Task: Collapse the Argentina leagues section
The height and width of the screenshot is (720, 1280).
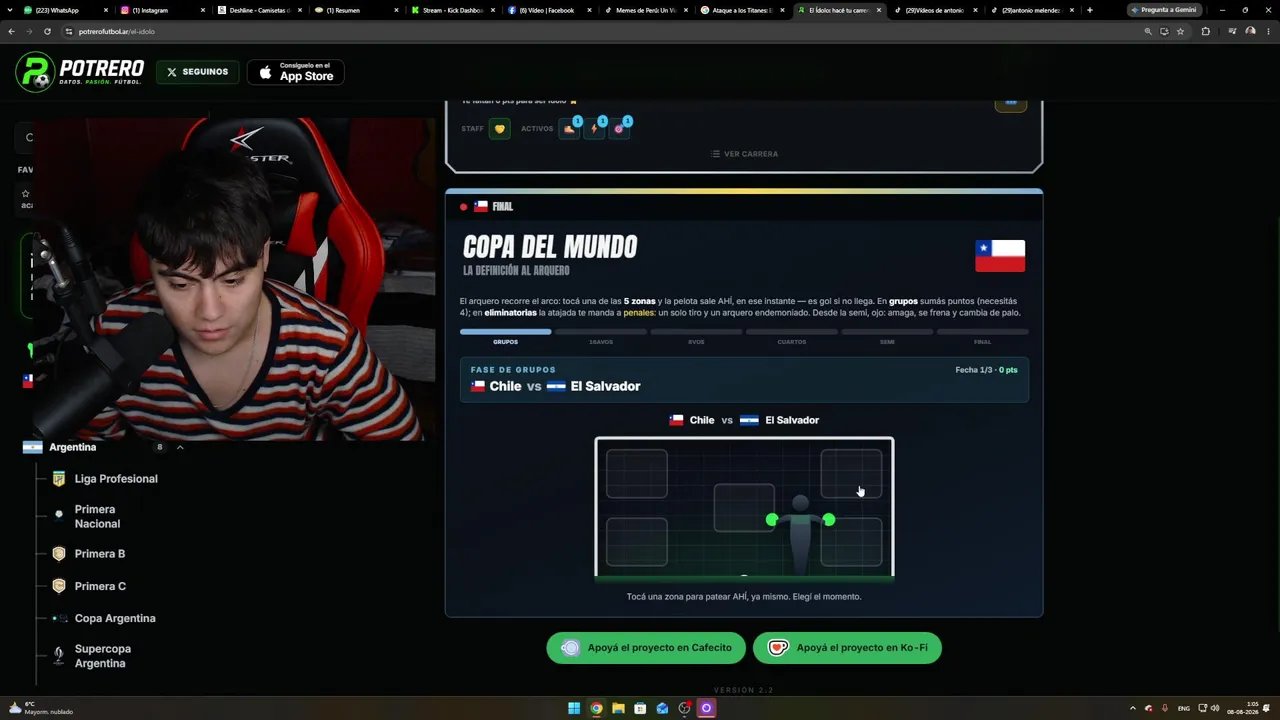Action: (180, 447)
